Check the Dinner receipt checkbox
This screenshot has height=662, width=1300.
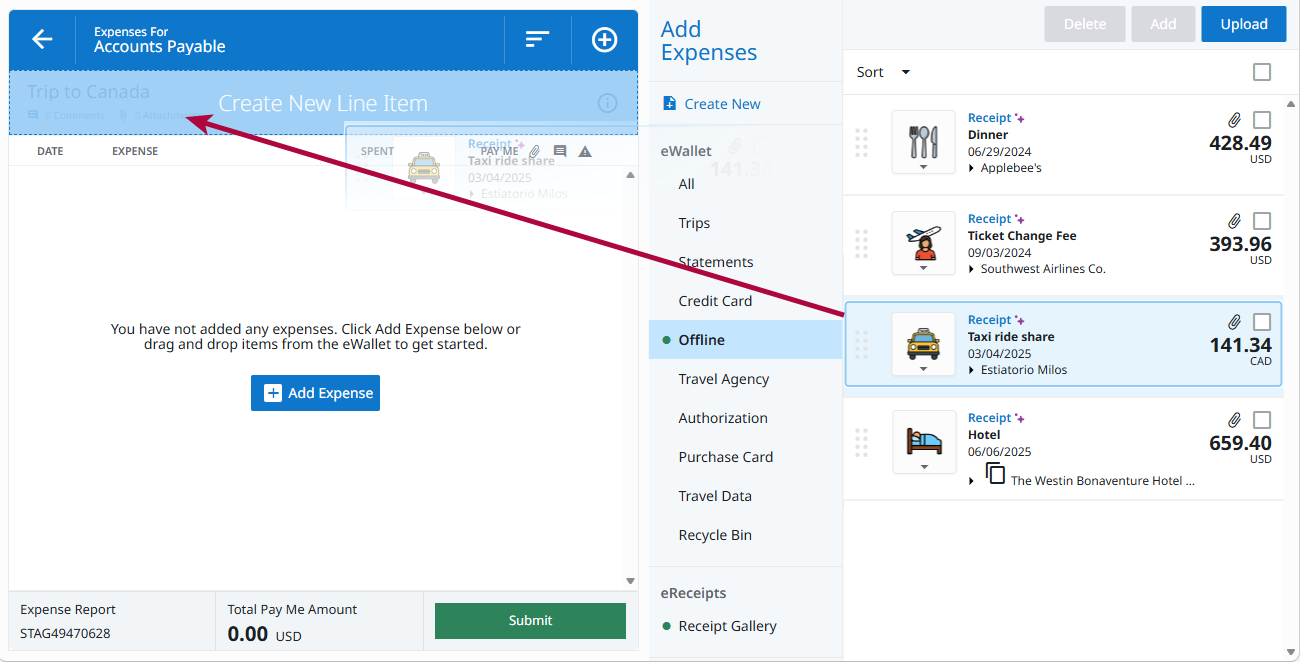(x=1261, y=119)
